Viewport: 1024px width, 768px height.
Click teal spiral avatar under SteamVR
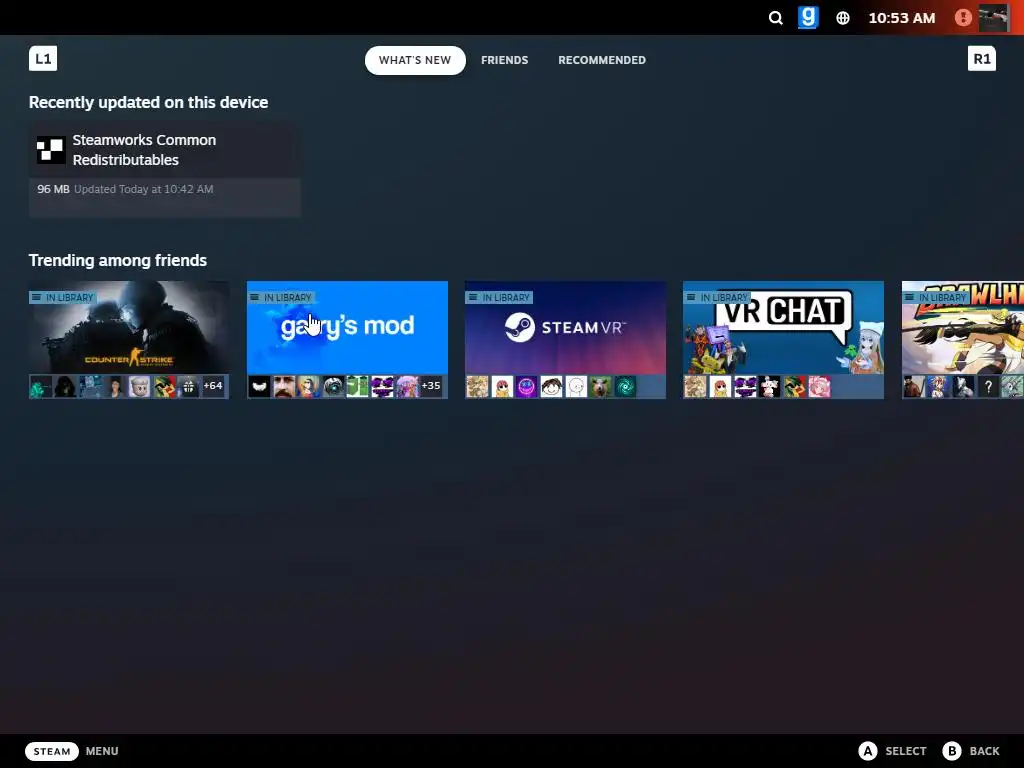point(626,387)
